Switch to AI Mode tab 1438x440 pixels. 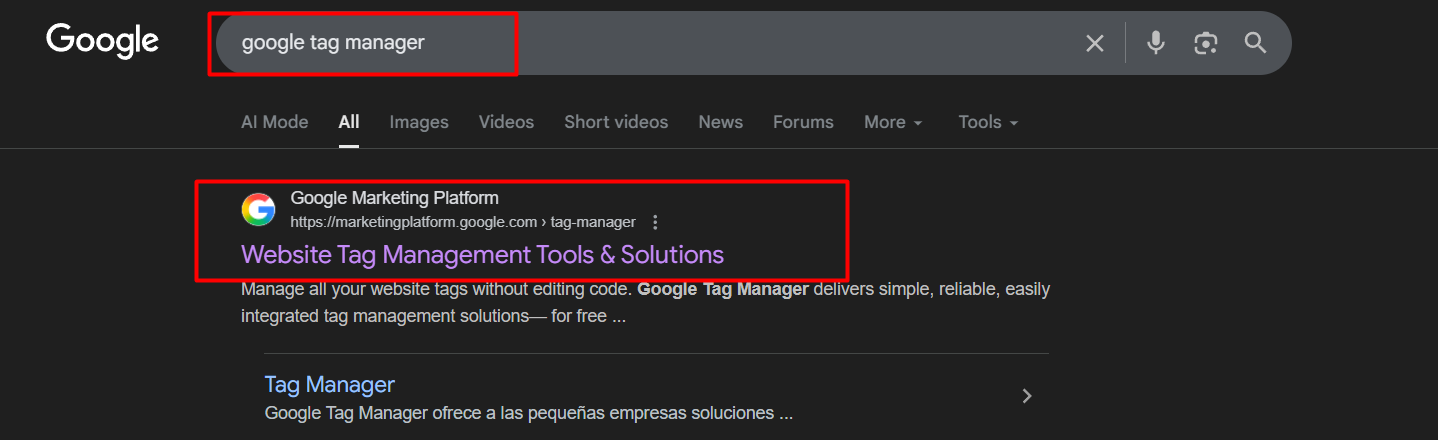pos(274,122)
